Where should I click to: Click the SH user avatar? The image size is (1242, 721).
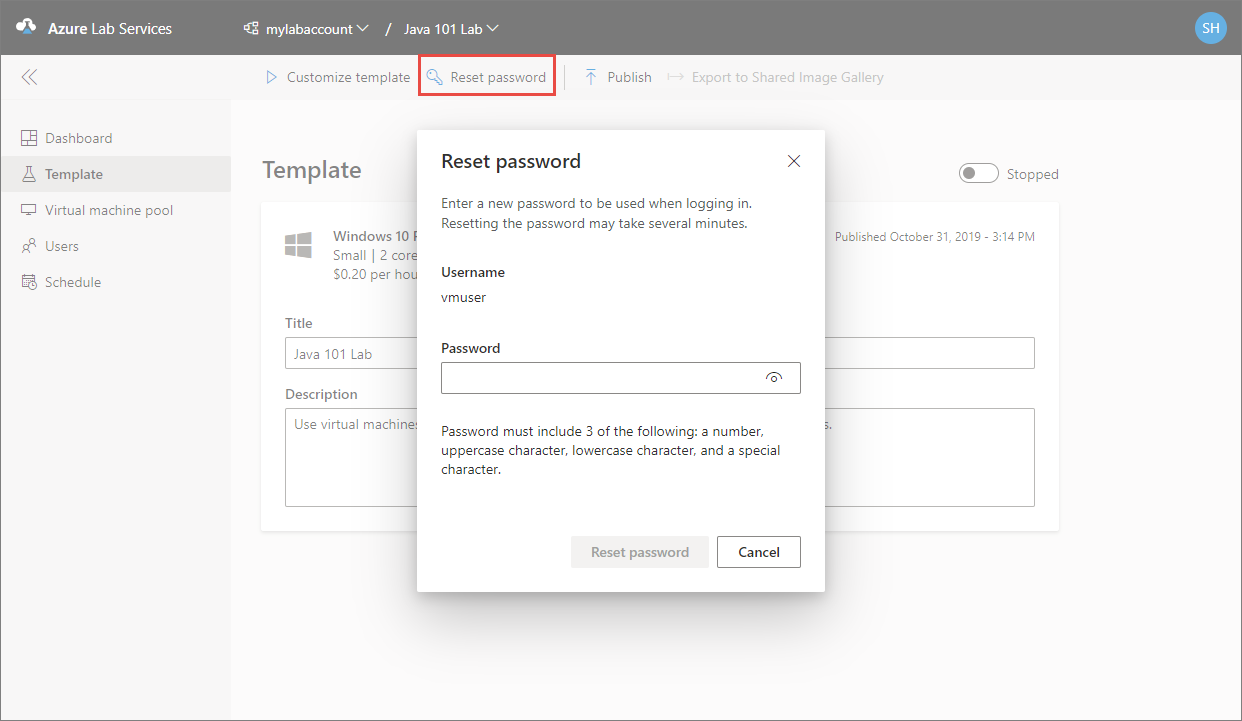point(1210,27)
